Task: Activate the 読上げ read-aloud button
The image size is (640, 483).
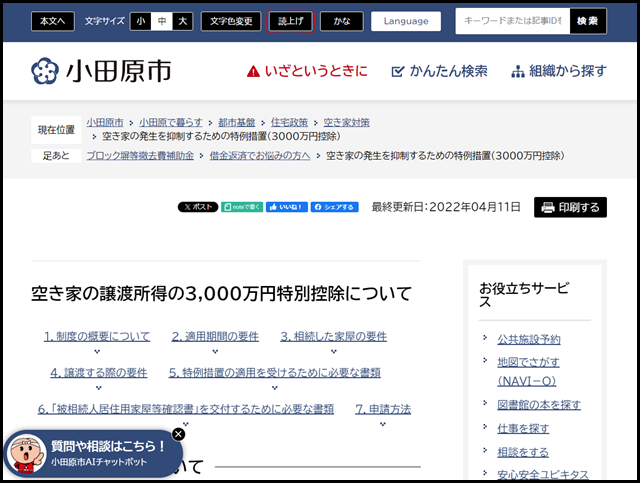Action: point(291,21)
